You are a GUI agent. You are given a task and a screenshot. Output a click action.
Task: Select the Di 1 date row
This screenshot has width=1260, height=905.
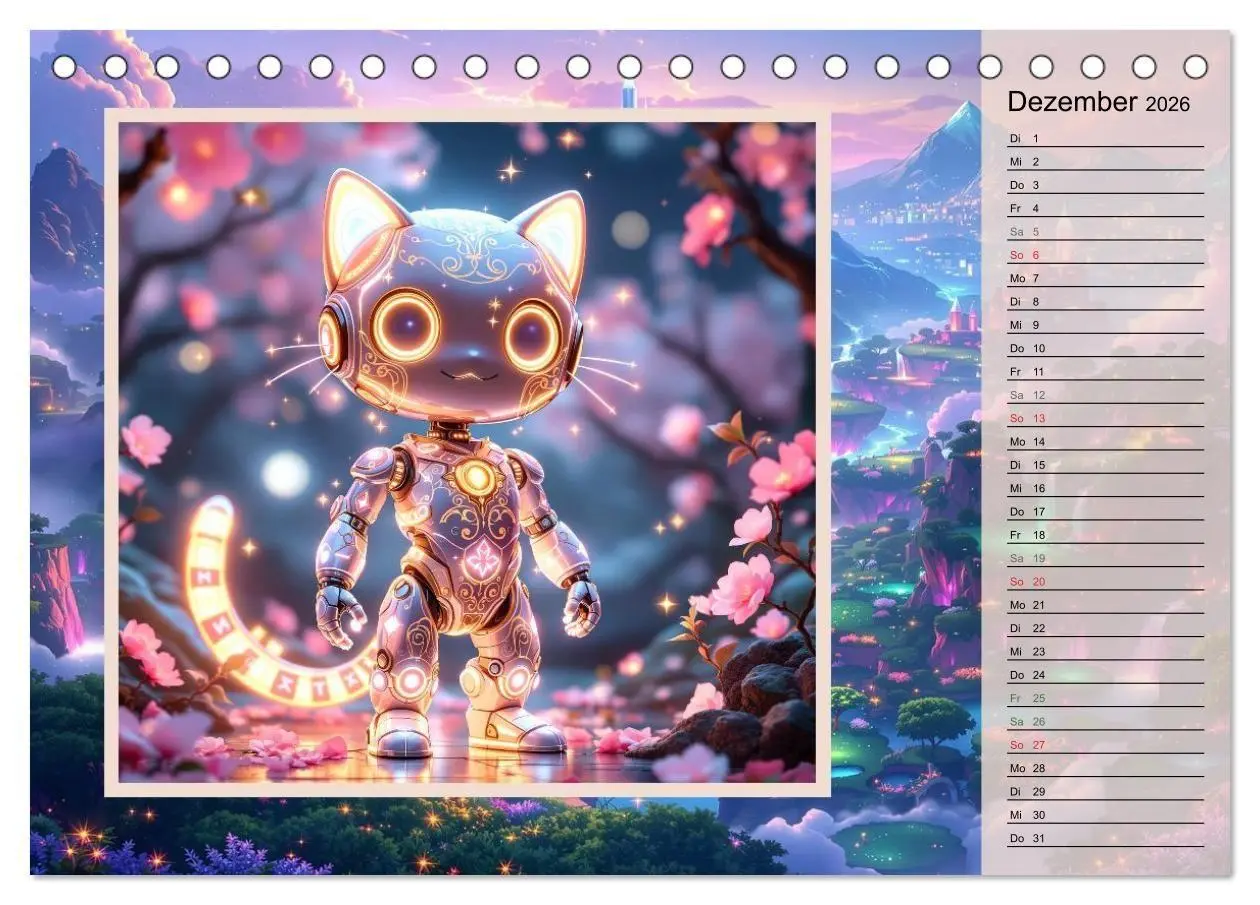pos(1105,138)
